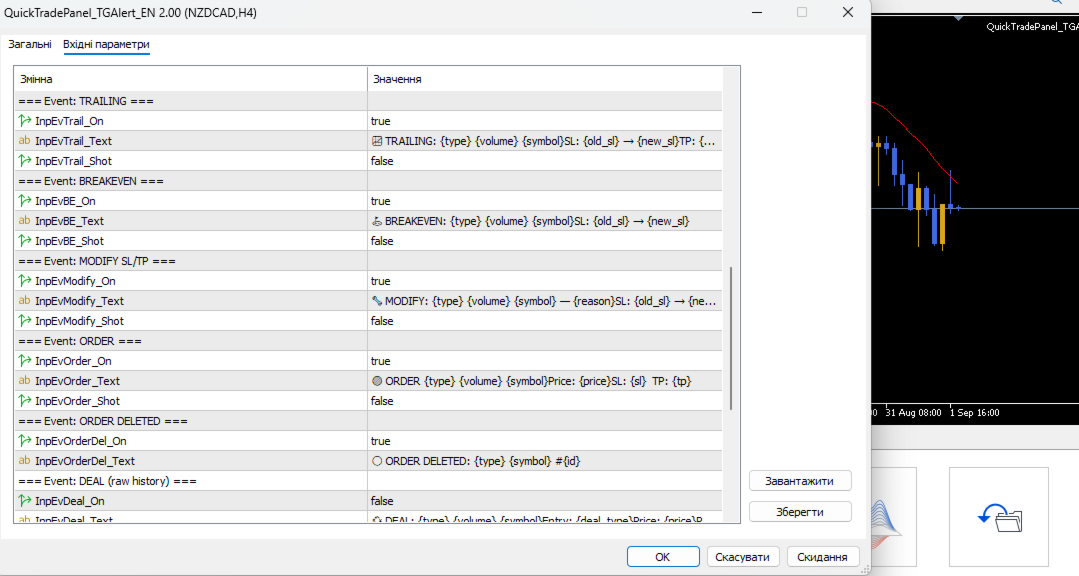Open value dropdown for InpEvDeal_On
Screen dimensions: 1079x576
click(x=544, y=501)
